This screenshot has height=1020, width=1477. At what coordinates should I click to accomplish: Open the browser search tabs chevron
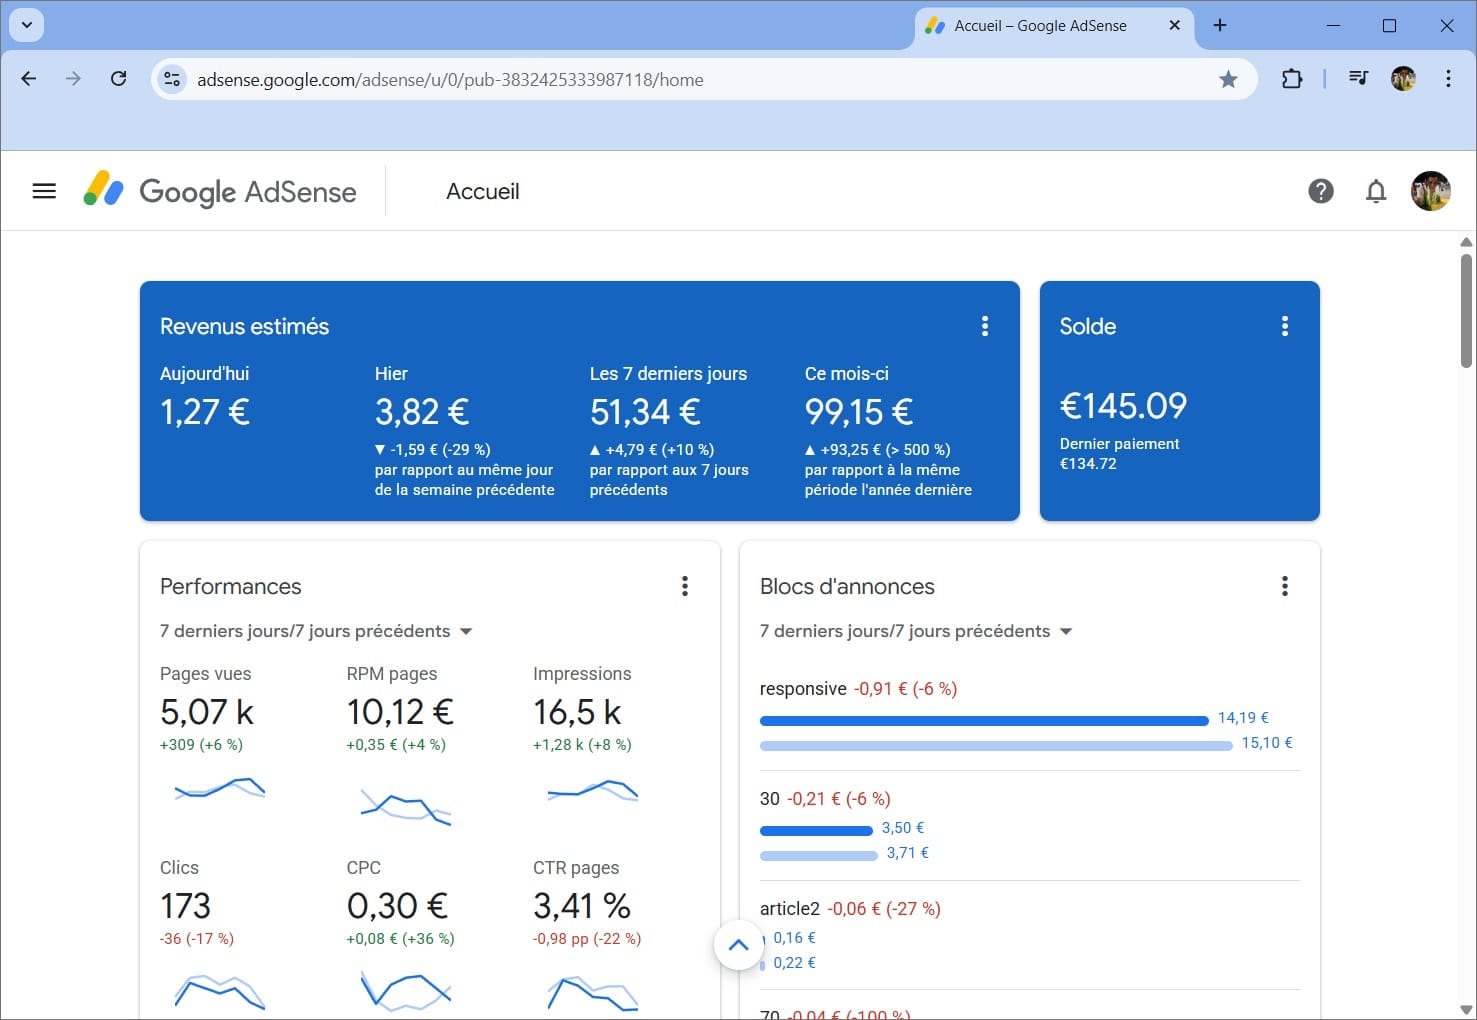26,25
